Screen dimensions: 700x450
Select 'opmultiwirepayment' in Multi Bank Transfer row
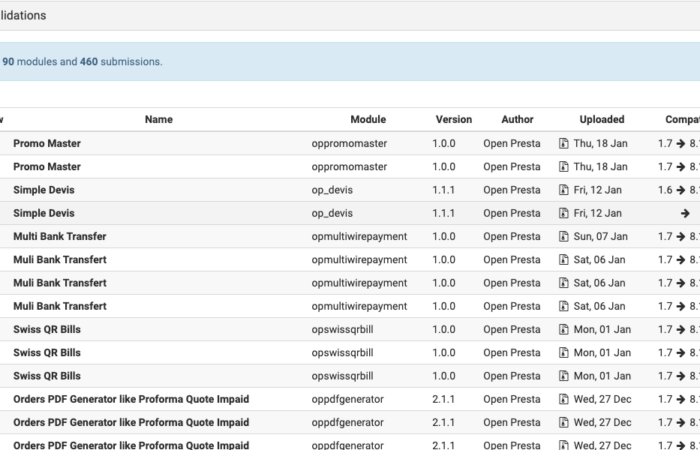pos(359,236)
